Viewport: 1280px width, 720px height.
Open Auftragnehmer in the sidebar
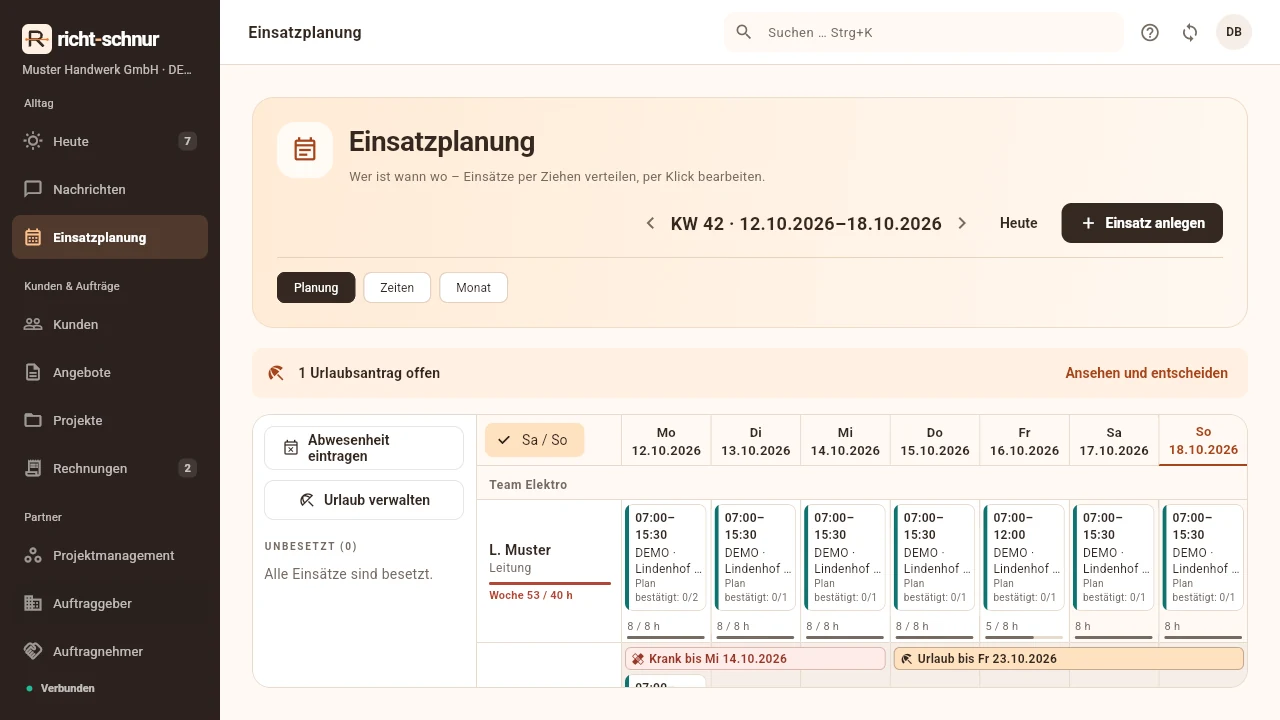(110, 651)
